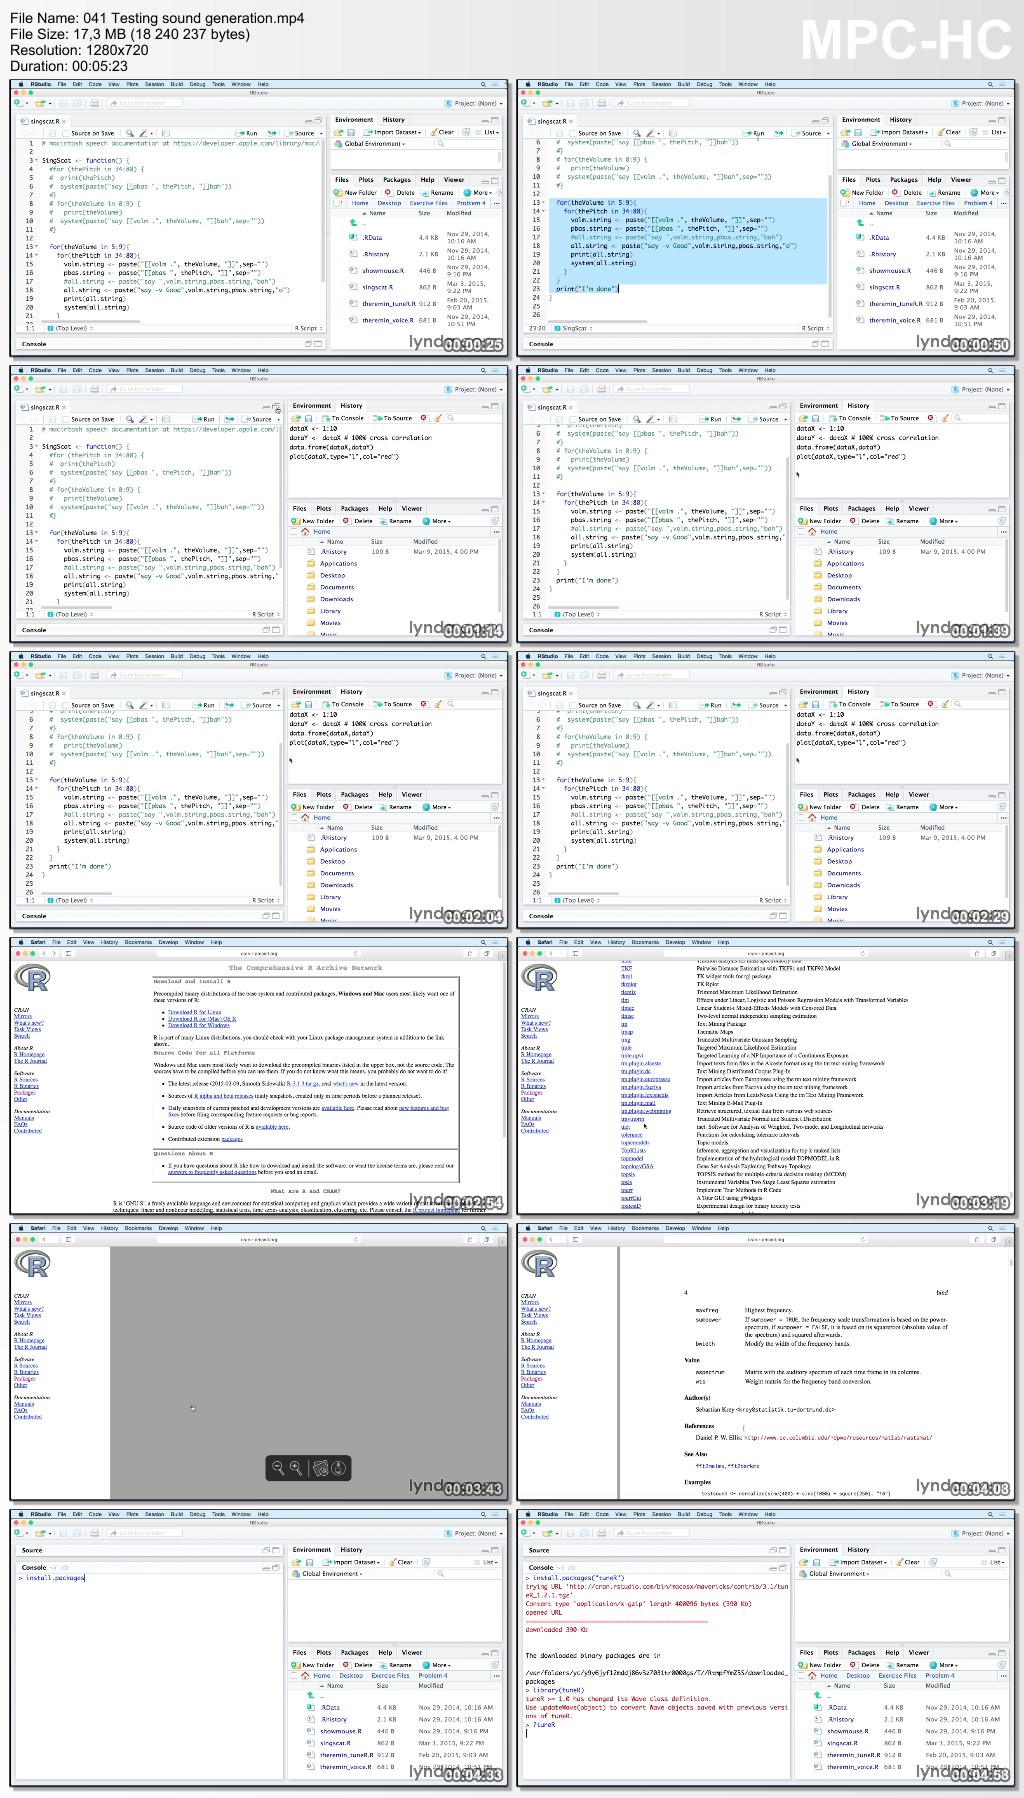This screenshot has width=1024, height=1798.
Task: Click download icon in 00:03:43 PDF controls
Action: [339, 1467]
